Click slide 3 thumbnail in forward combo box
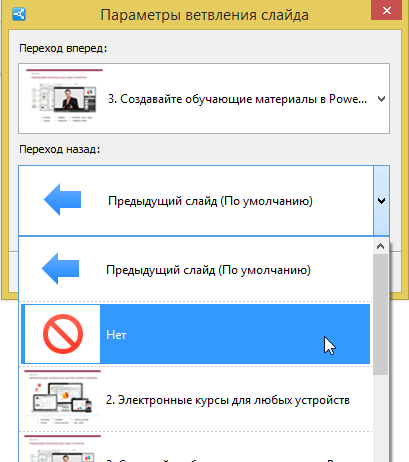The image size is (409, 462). tap(64, 96)
